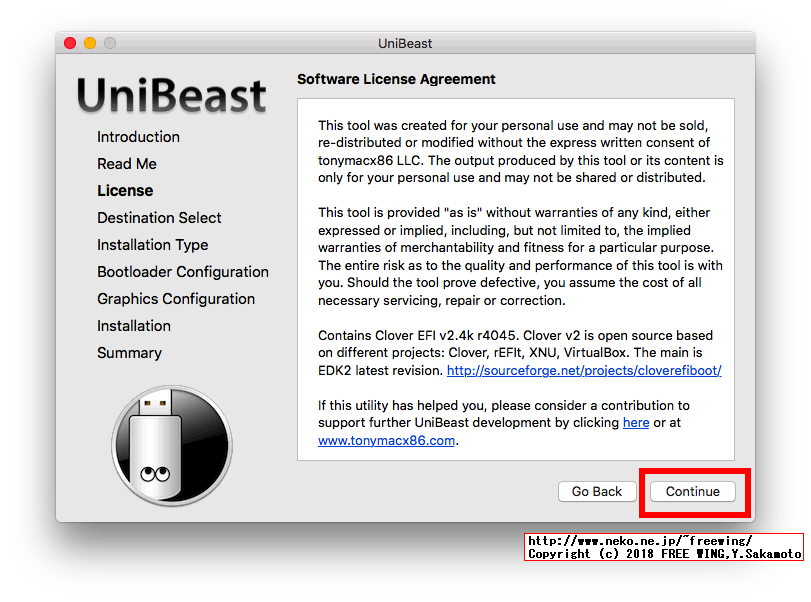The height and width of the screenshot is (602, 811).
Task: Select the Installation step
Action: (134, 325)
